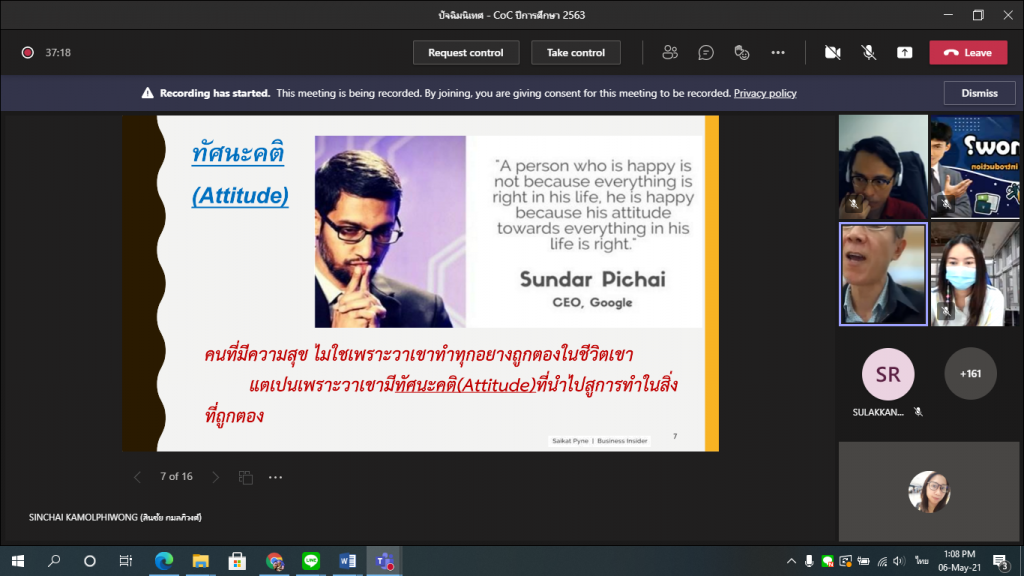Open more slide options below the presentation
The height and width of the screenshot is (576, 1024).
point(276,477)
